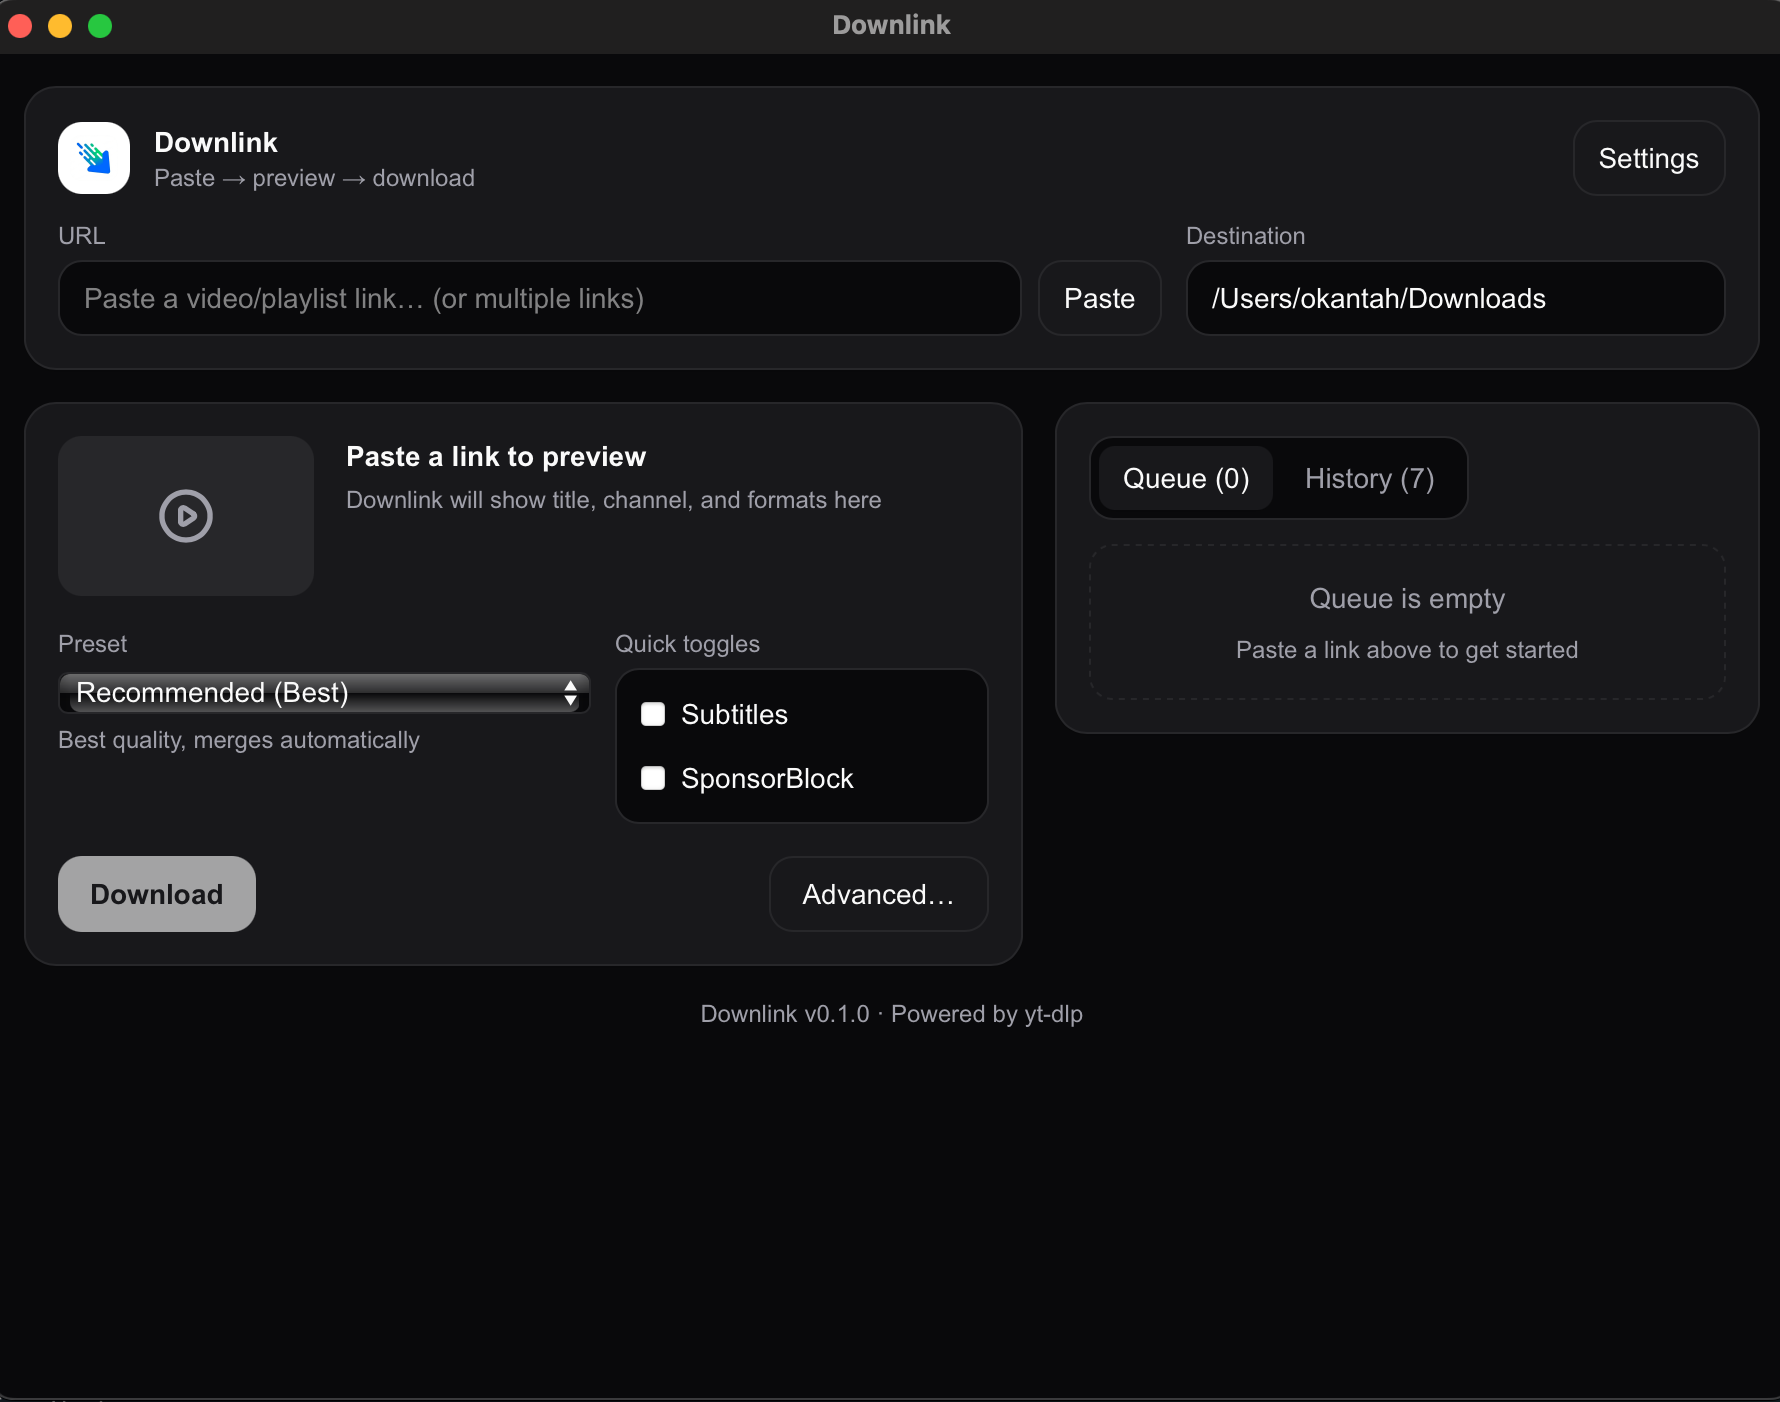Maximize the window with green button
The image size is (1780, 1402).
100,26
